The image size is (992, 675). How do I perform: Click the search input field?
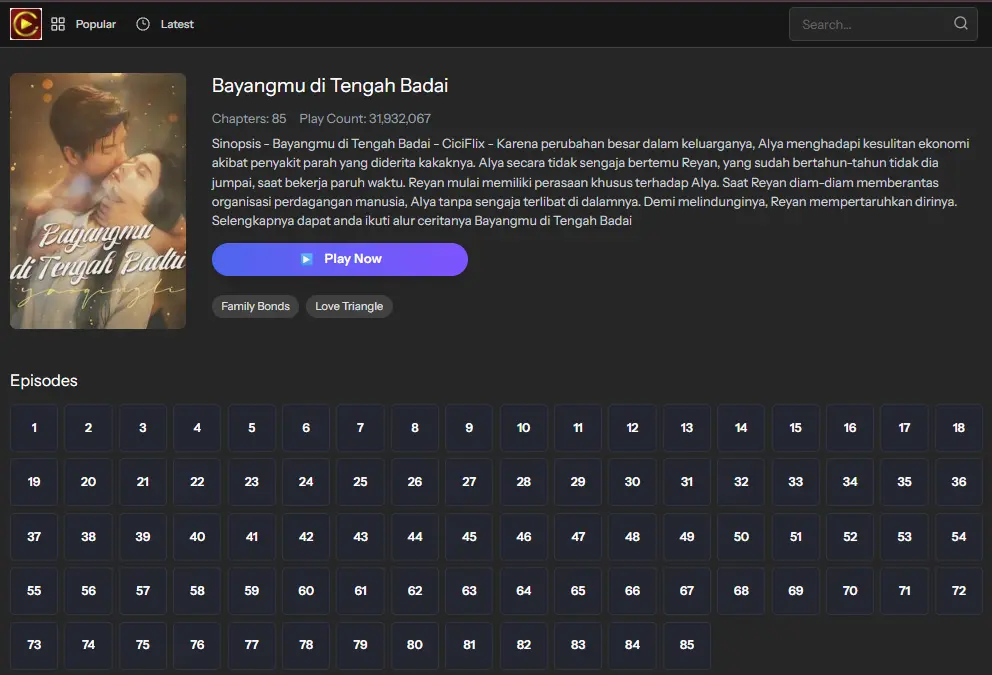pos(870,23)
